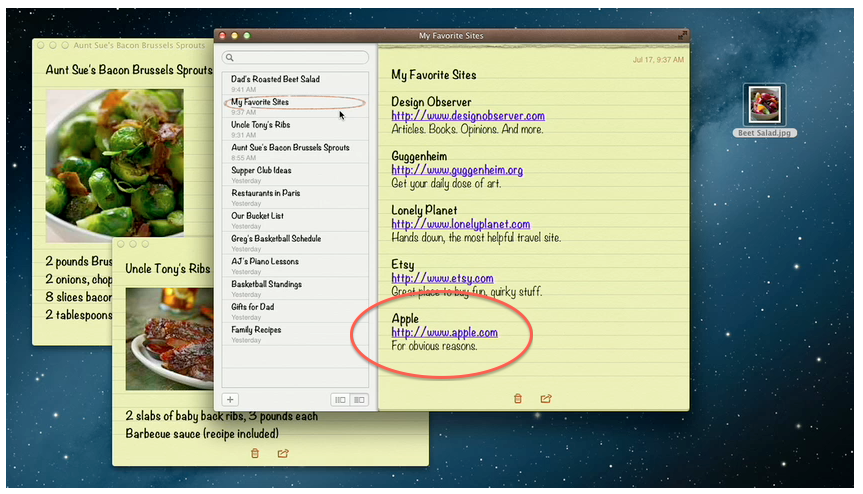Add a new note with the plus button

(230, 399)
